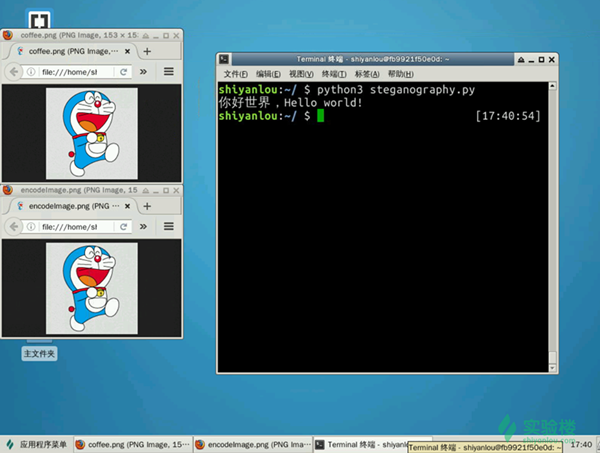Go back in encodeImage.png Firefox window
The height and width of the screenshot is (453, 600).
pyautogui.click(x=14, y=227)
